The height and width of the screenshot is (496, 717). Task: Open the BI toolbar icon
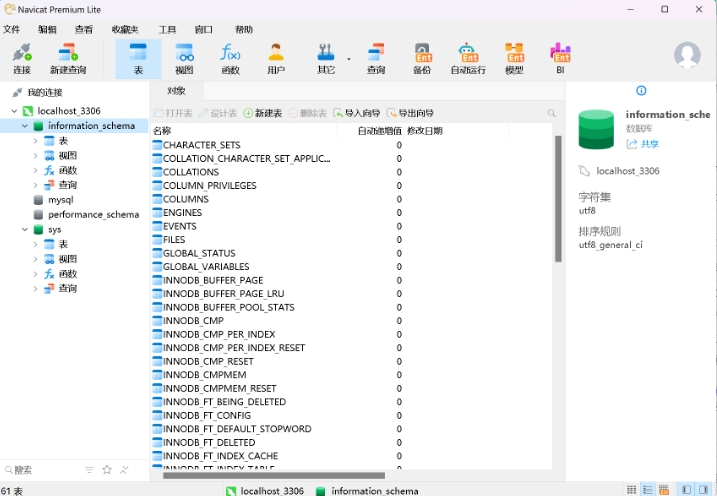pos(560,58)
